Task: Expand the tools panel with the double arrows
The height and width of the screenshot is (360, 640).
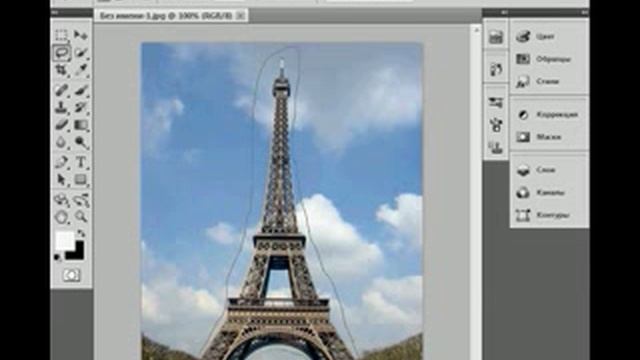Action: pyautogui.click(x=56, y=13)
